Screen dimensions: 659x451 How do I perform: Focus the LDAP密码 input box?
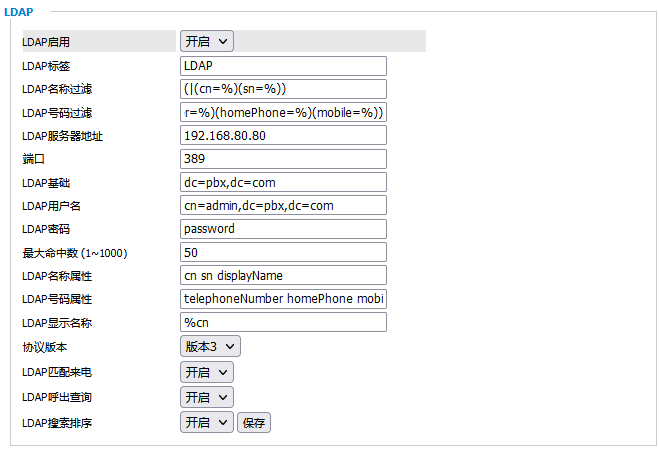coord(283,229)
